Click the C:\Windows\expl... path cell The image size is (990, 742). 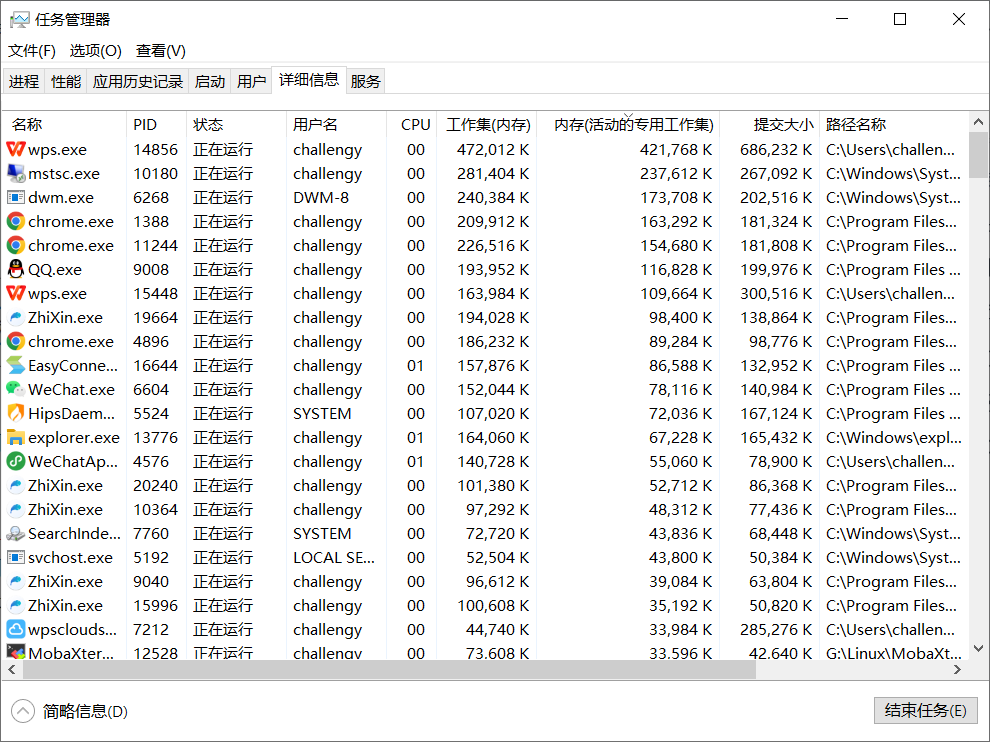point(893,438)
